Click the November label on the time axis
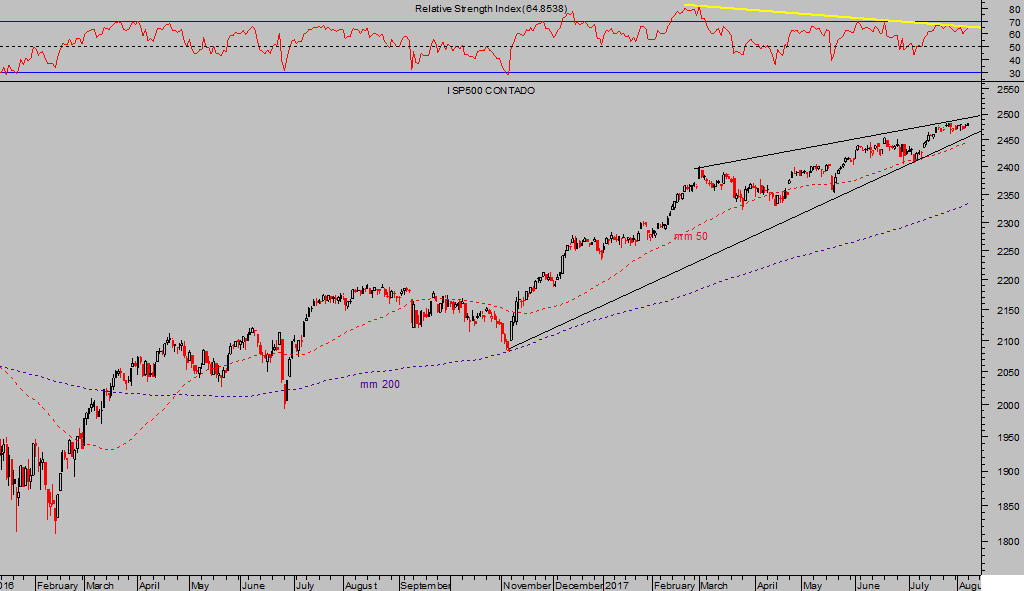 click(x=527, y=585)
